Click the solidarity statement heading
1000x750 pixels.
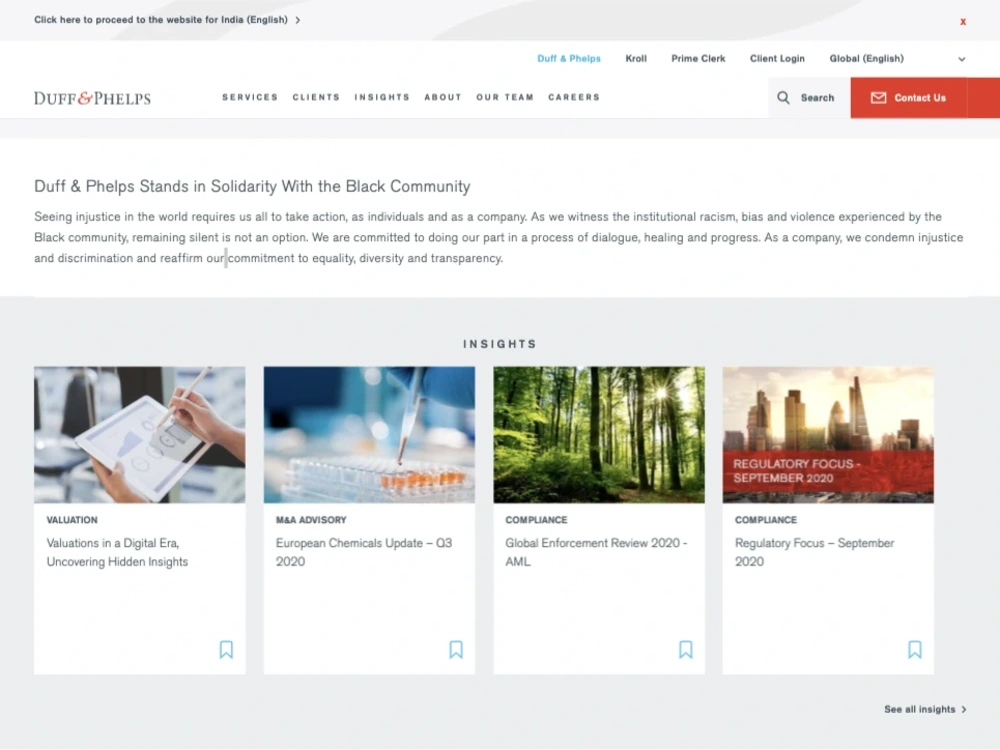coord(252,186)
